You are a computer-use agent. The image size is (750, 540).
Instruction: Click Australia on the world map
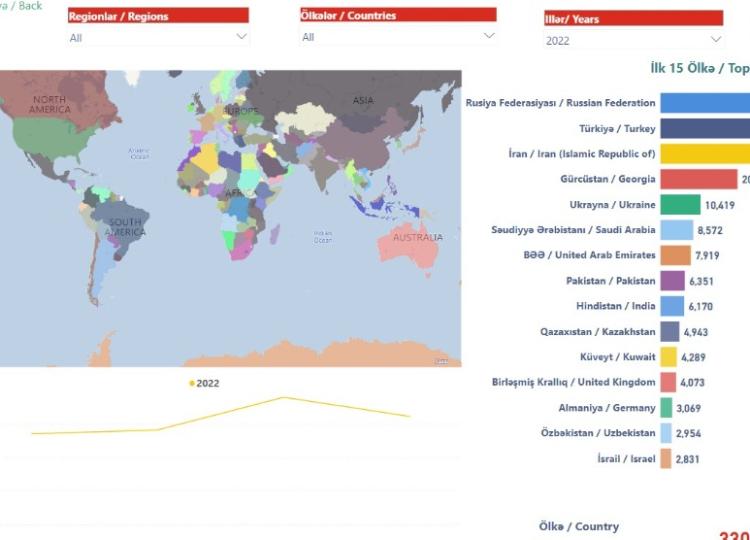click(416, 240)
